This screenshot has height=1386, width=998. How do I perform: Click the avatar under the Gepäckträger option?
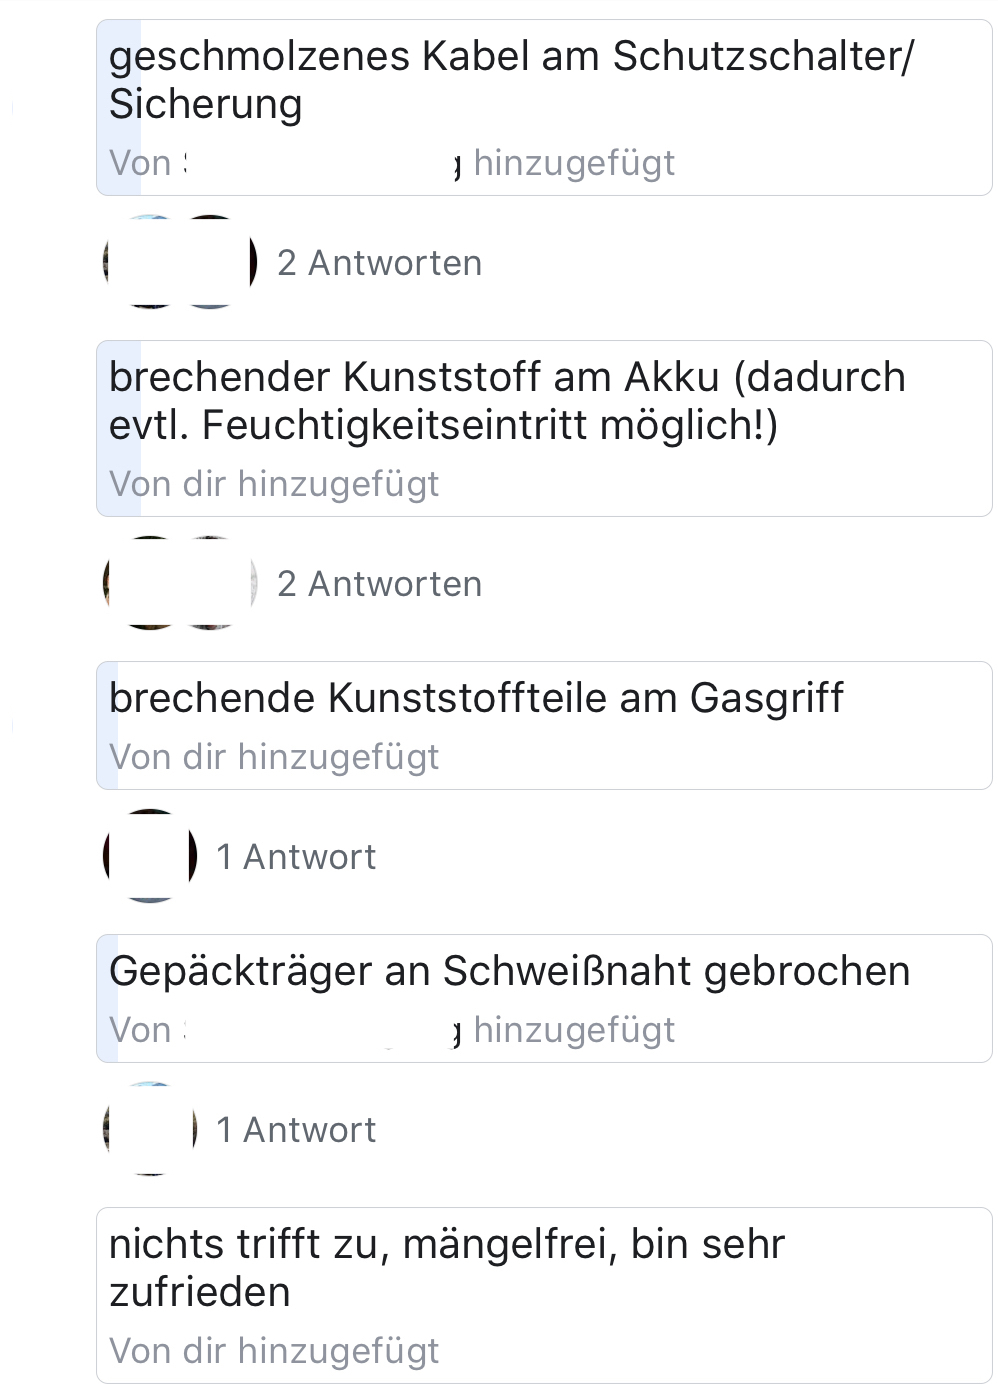(151, 1129)
